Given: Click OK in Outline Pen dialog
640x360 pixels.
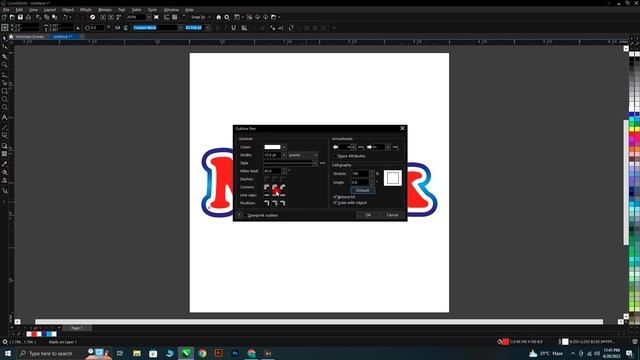Looking at the screenshot, I should [x=368, y=215].
